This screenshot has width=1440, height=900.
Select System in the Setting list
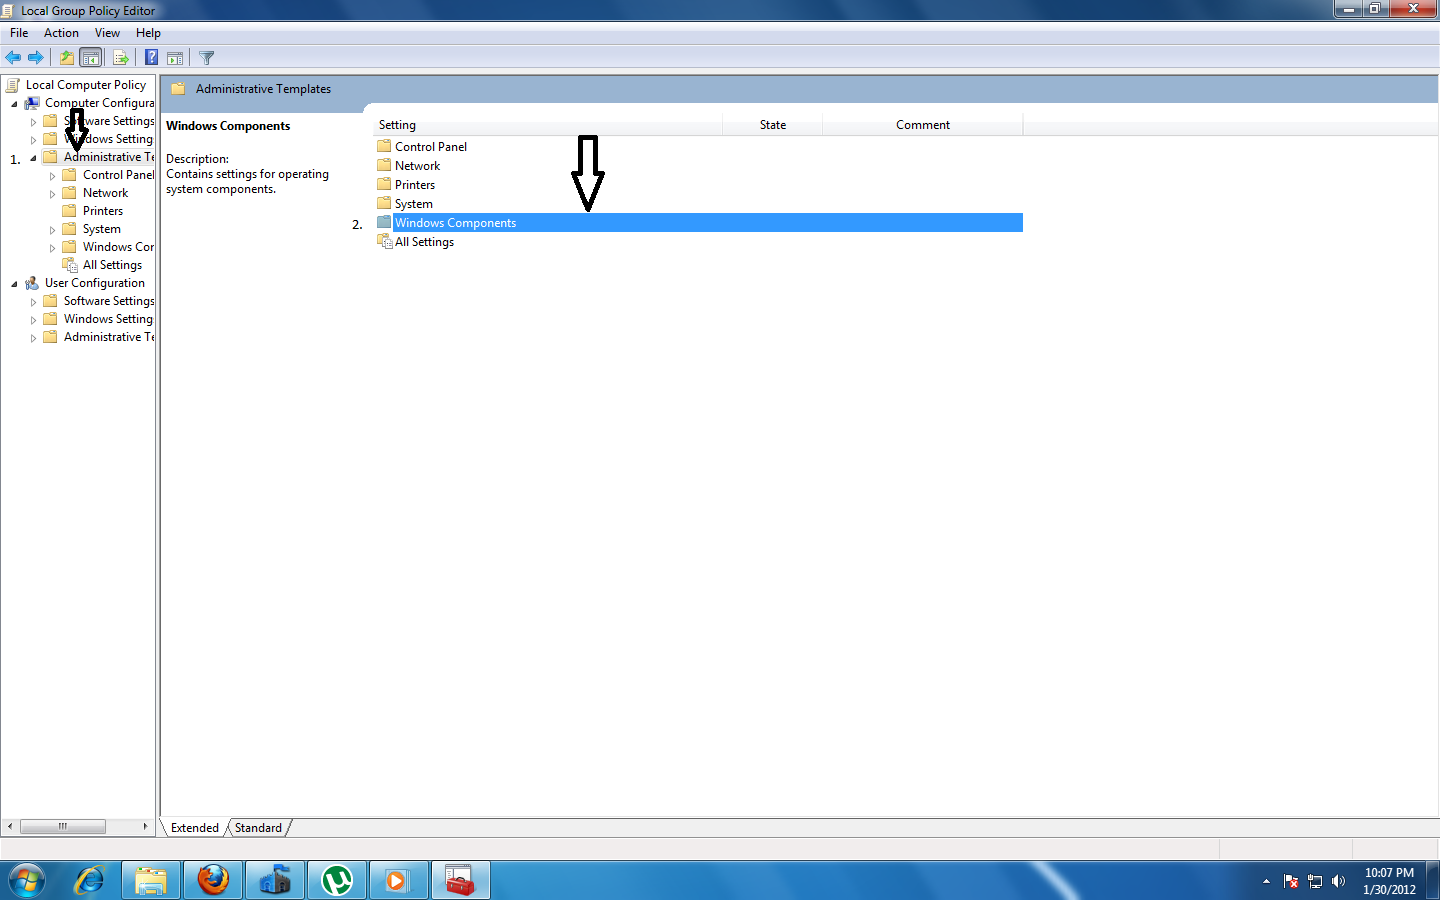coord(414,204)
